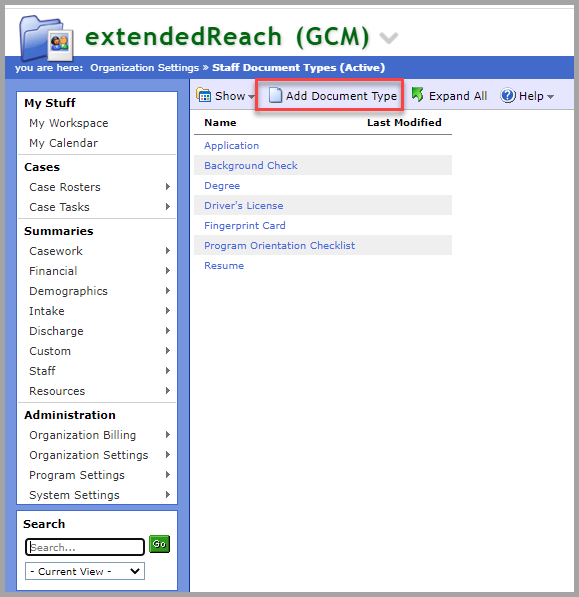Open the chevron dropdown beside extendedReach (GCM)
Image resolution: width=579 pixels, height=597 pixels.
(389, 38)
